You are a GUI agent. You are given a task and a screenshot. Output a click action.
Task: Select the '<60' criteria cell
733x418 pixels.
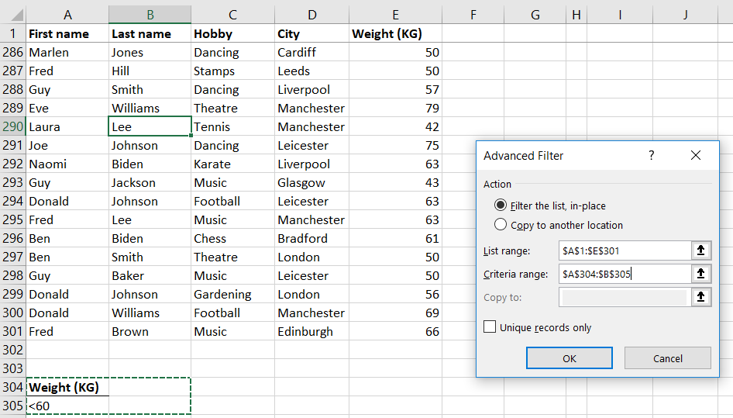point(67,405)
